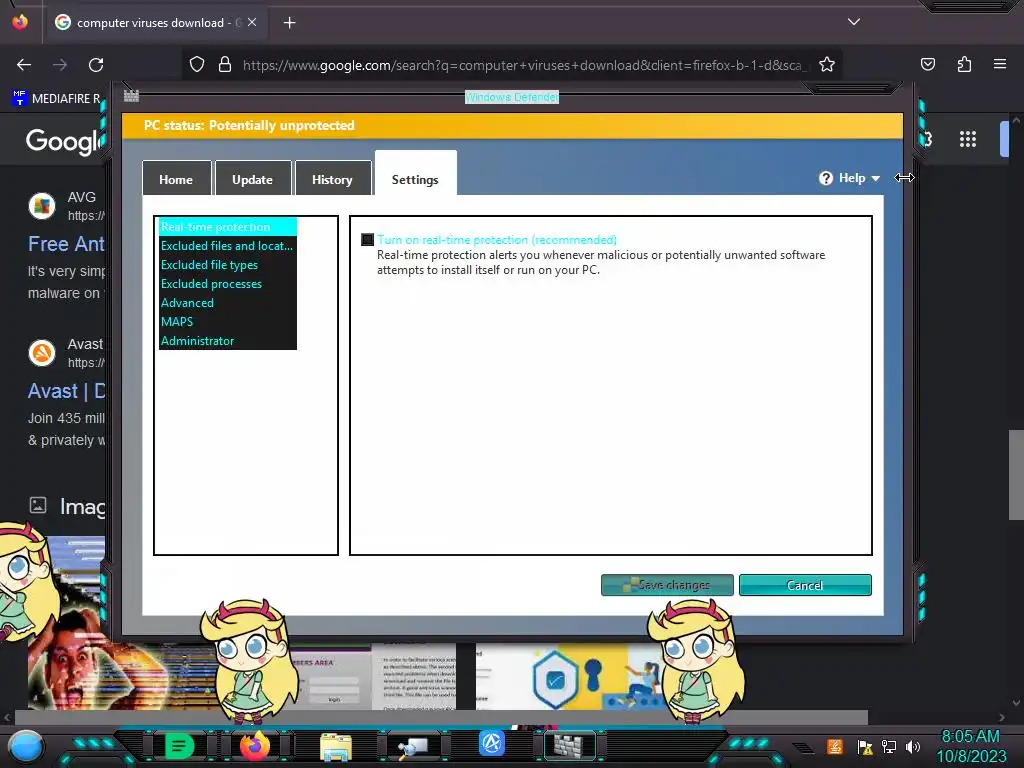The width and height of the screenshot is (1024, 768).
Task: Click the Firefox vertical scrollbar thumb
Action: click(1016, 473)
